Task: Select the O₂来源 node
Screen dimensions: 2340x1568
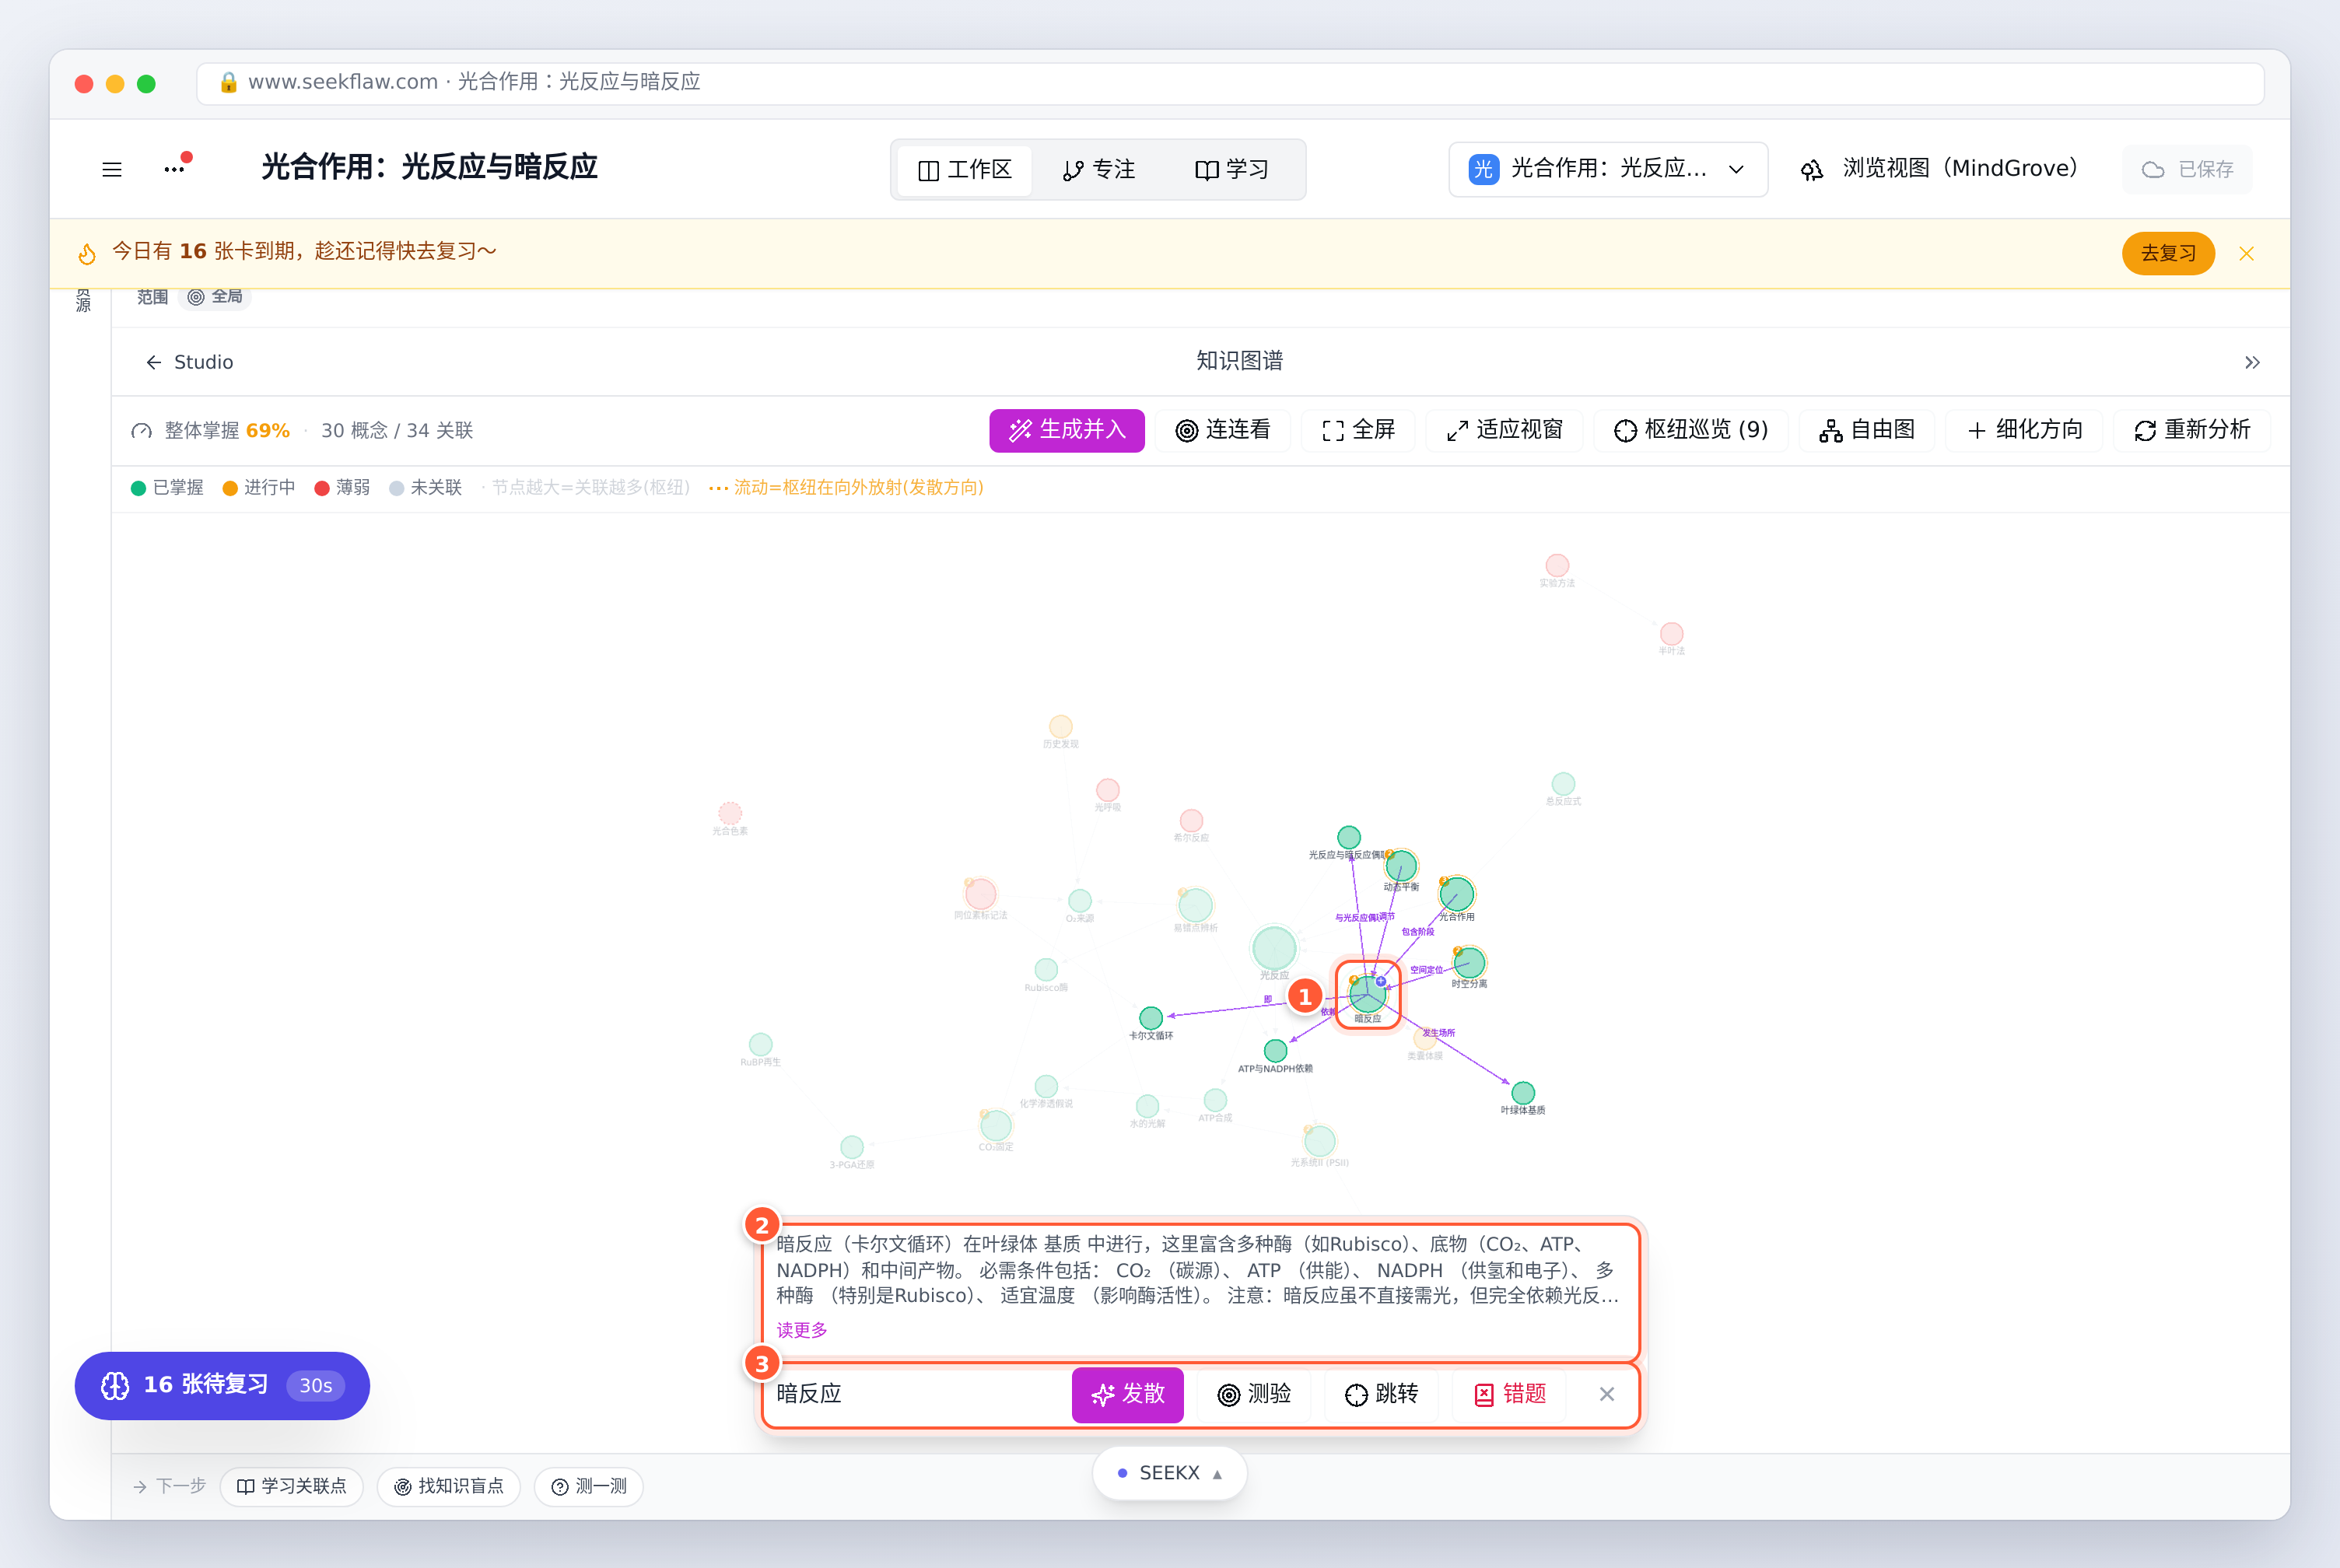Action: click(x=1080, y=901)
